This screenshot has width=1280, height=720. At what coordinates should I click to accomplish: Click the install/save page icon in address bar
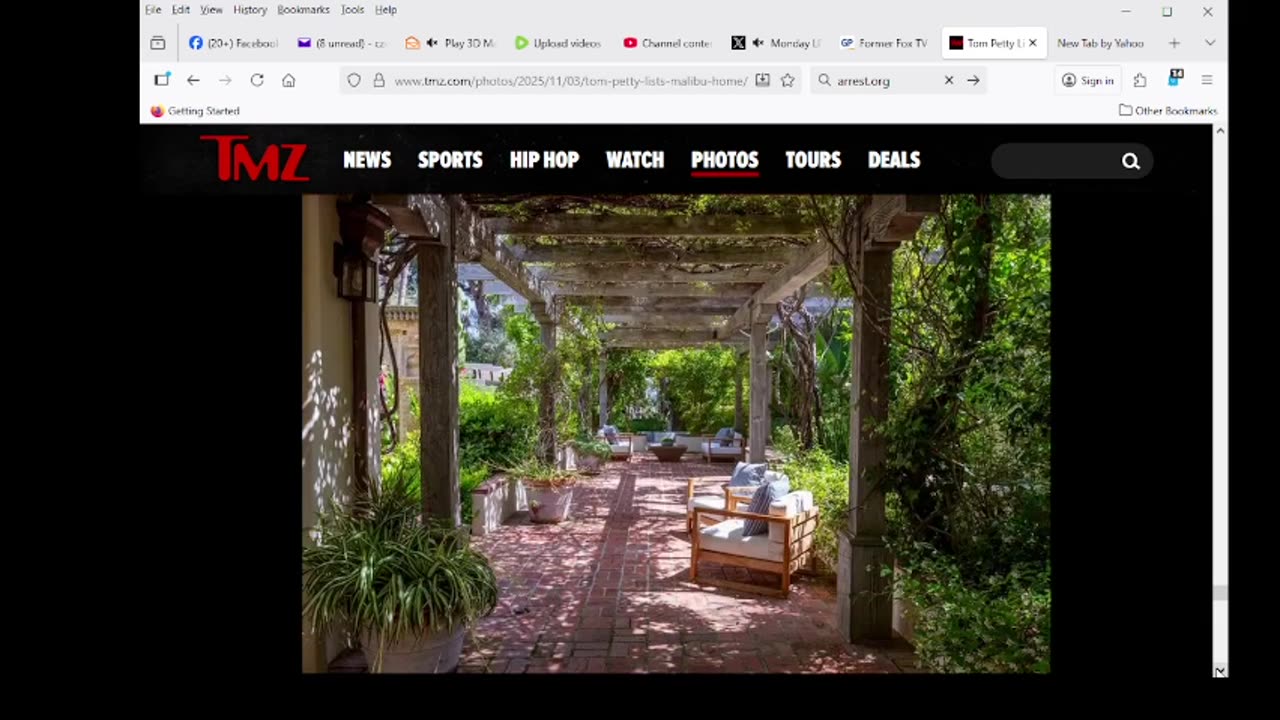[762, 80]
